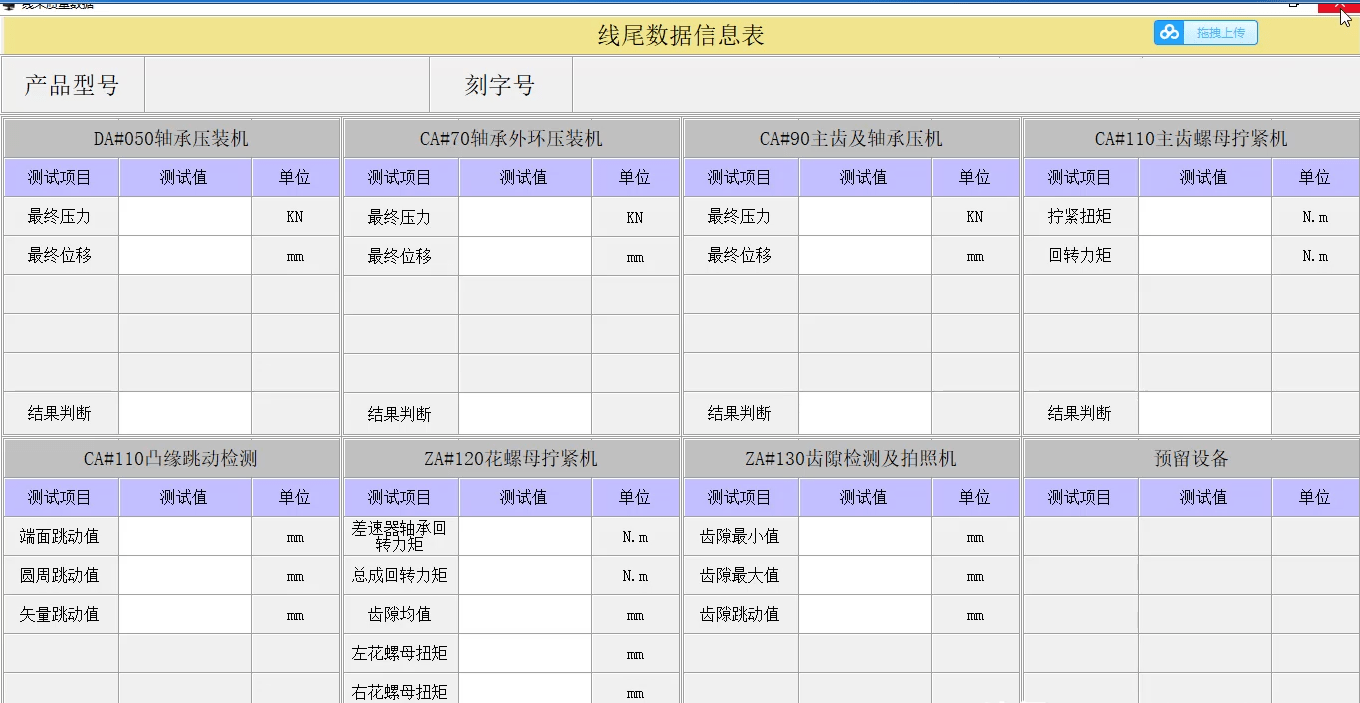Select the 线尾数据信息表 title text
Viewport: 1360px width, 703px height.
tap(681, 36)
